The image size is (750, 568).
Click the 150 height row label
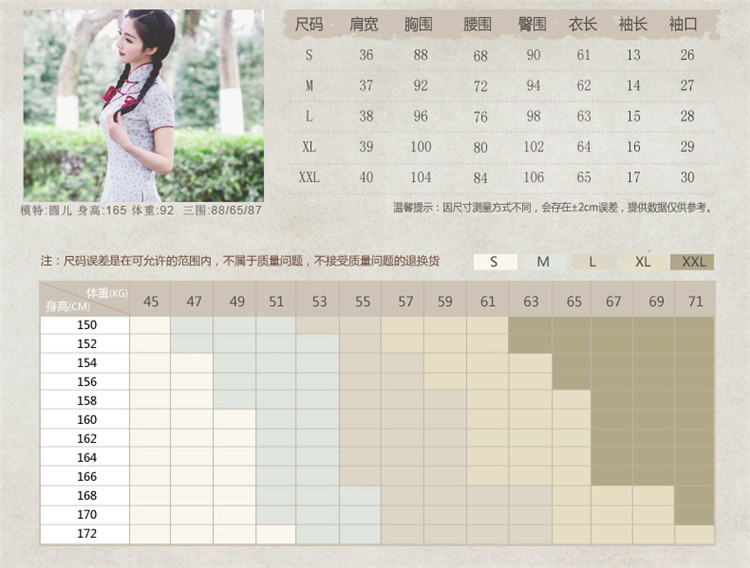86,324
